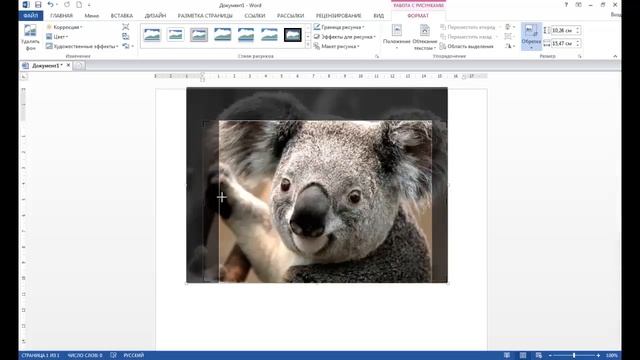Open the Коррекция dropdown
This screenshot has height=360, width=640.
point(64,27)
